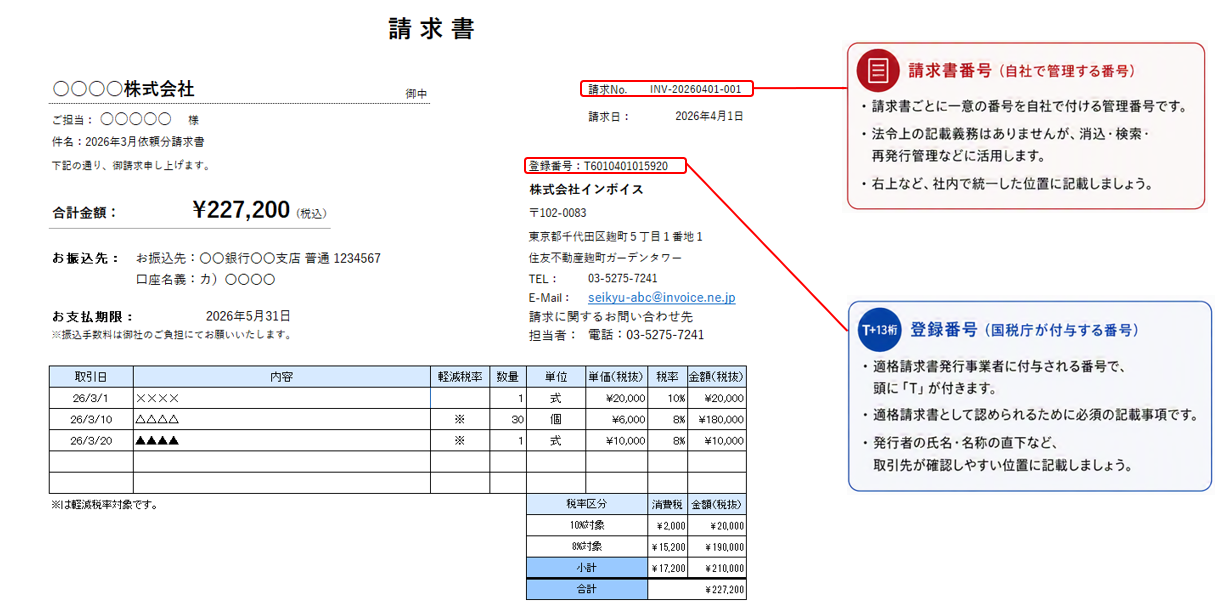Click the 金額(税抜) header in item table

pyautogui.click(x=716, y=377)
